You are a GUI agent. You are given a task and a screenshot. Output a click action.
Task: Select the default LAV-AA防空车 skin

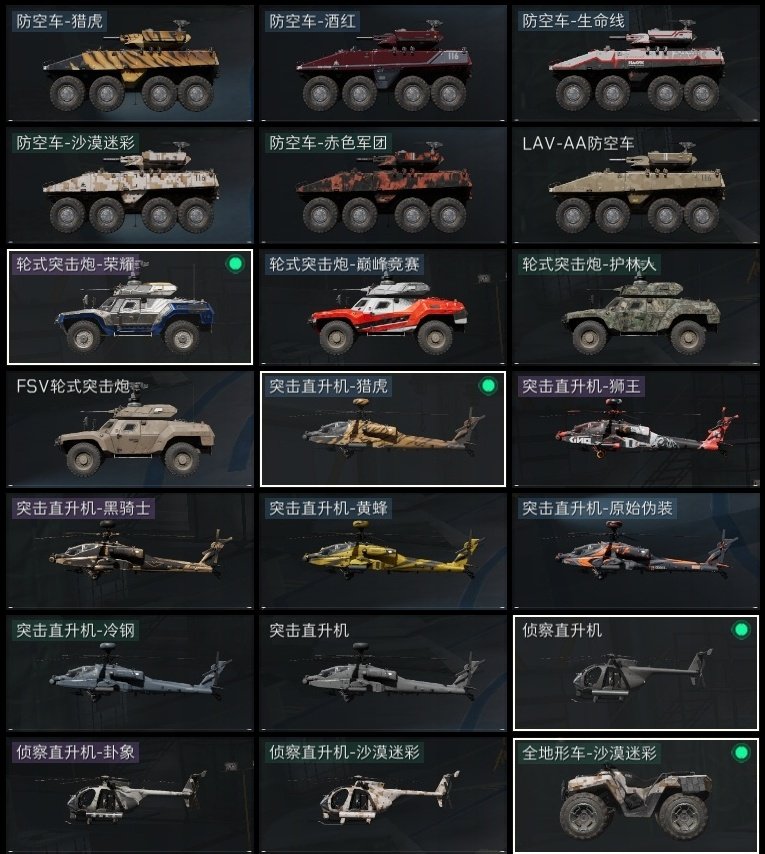(636, 185)
